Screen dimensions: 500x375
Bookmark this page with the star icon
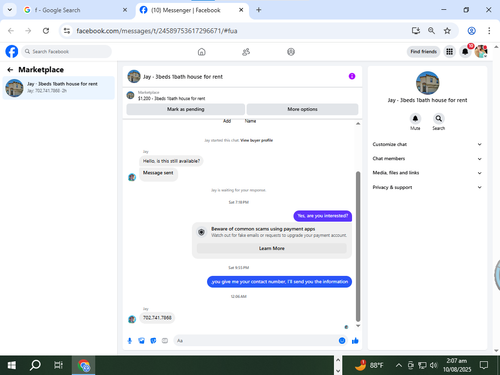coord(447,31)
